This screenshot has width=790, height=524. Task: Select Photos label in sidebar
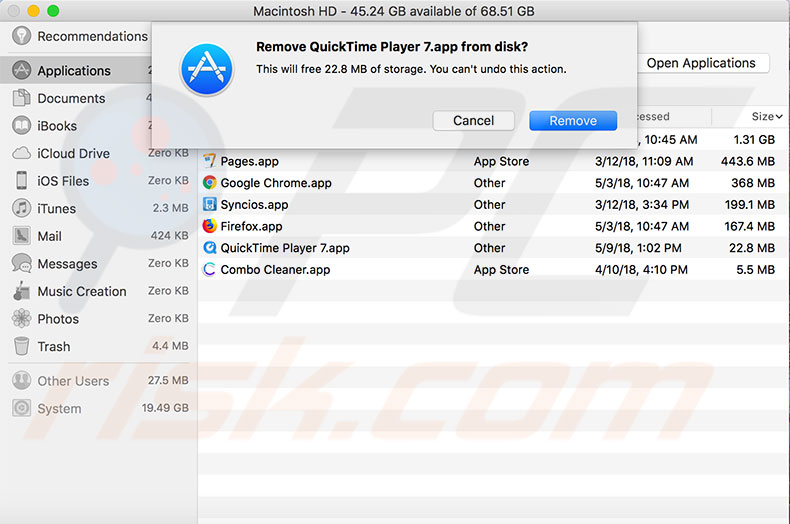(x=58, y=319)
